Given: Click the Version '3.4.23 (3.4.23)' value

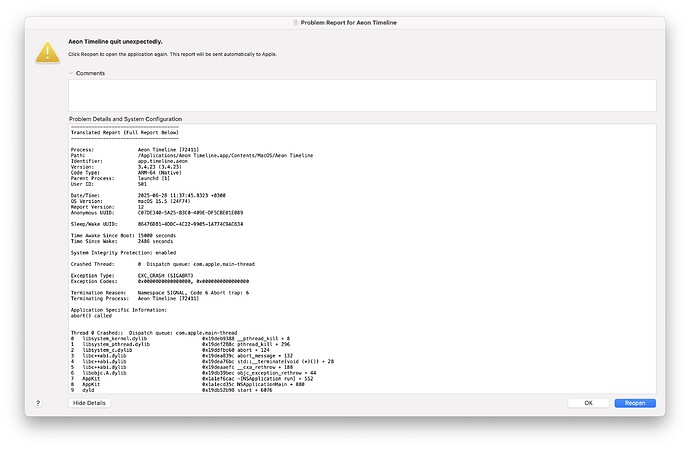Looking at the screenshot, I should tap(160, 167).
